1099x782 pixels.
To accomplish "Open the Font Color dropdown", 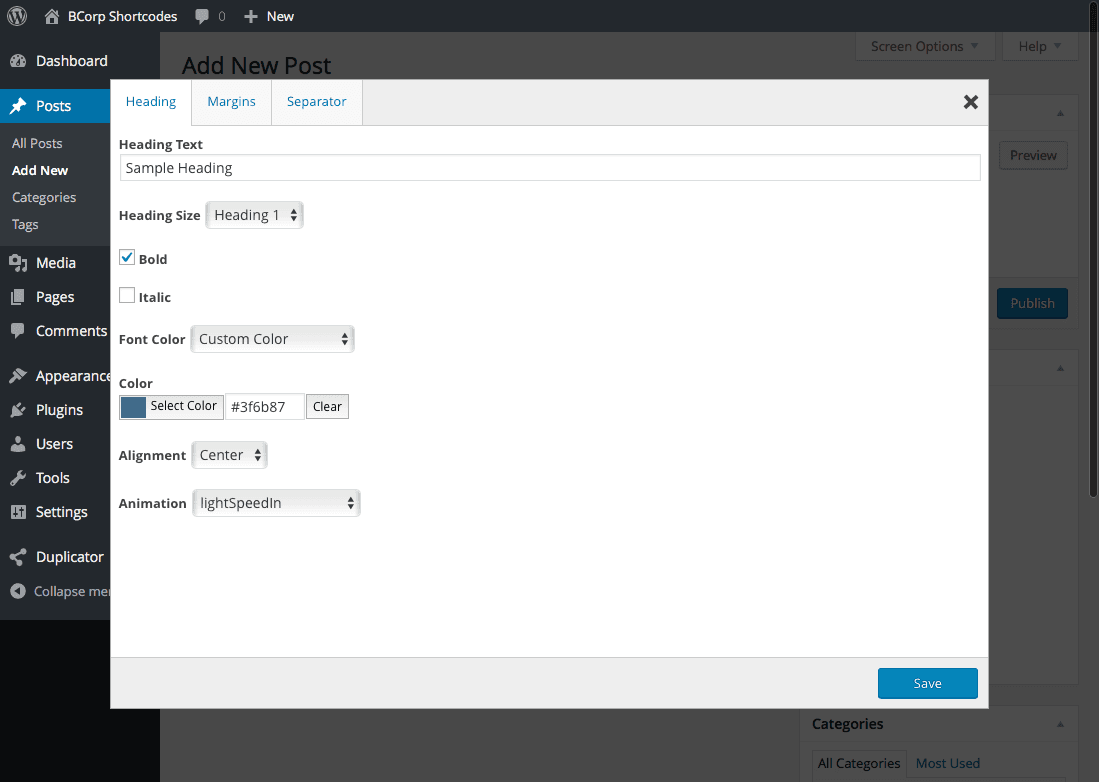I will [272, 339].
